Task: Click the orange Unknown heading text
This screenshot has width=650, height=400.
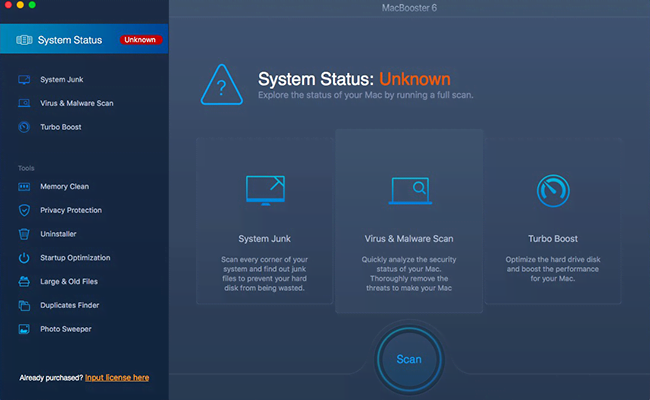Action: [x=415, y=79]
